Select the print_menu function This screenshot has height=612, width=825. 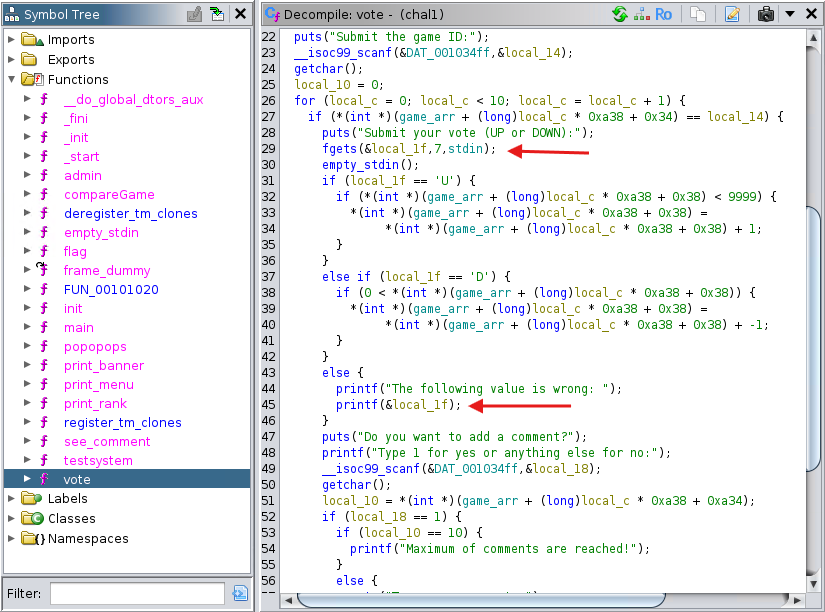(98, 384)
